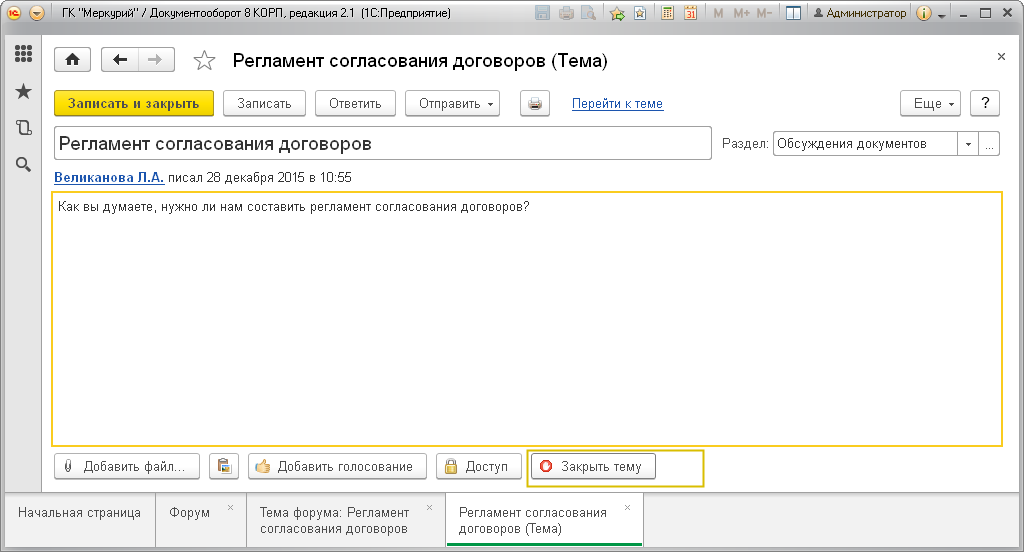Click the Раздел ellipsis select button
Screen dimensions: 1024x552
pos(989,144)
